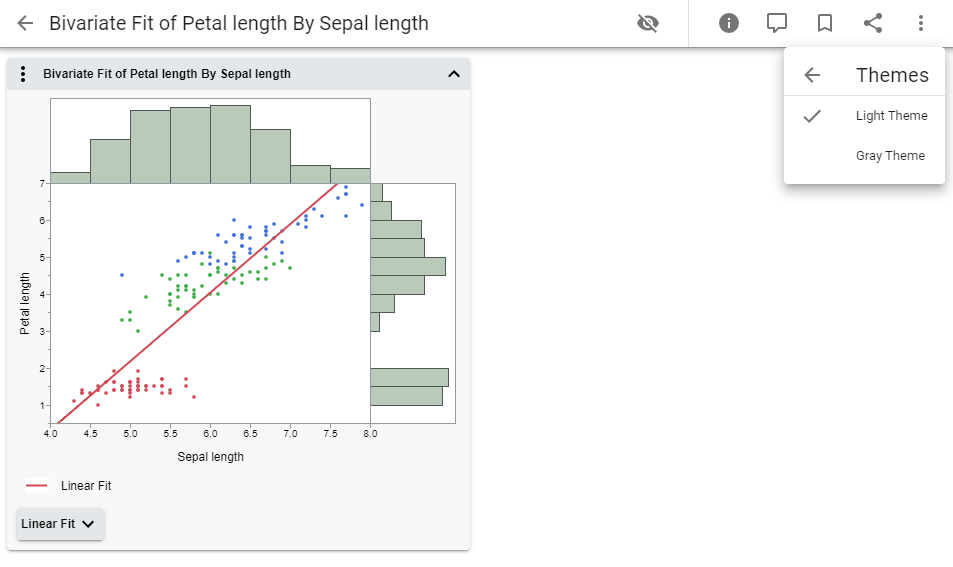The height and width of the screenshot is (567, 953).
Task: Click the Petal length axis label
Action: (25, 303)
